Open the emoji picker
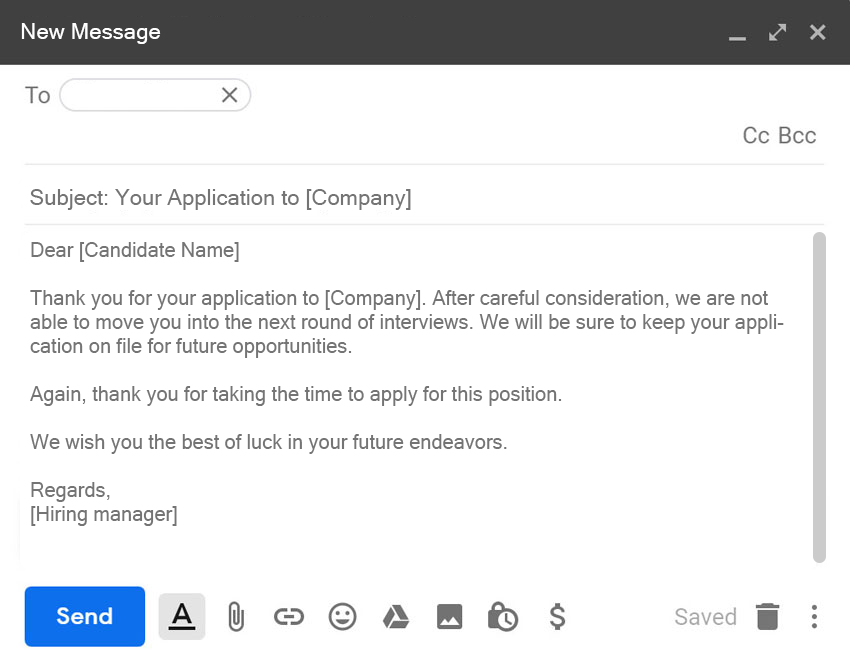Viewport: 850px width, 668px height. [342, 617]
